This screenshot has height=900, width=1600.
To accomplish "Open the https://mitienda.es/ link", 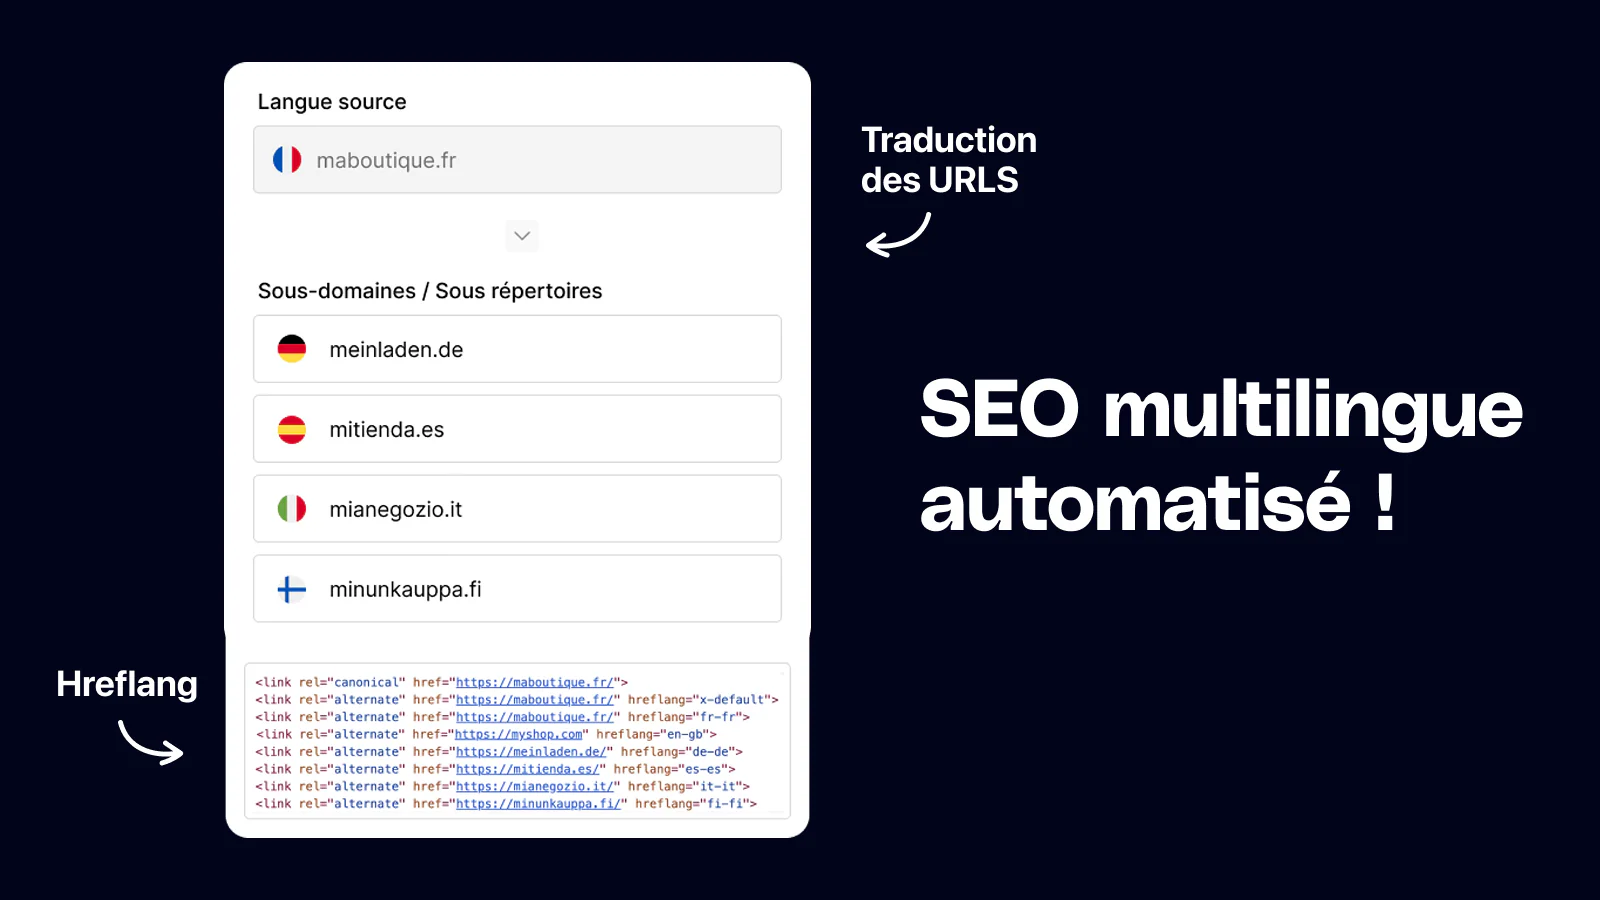I will [528, 769].
